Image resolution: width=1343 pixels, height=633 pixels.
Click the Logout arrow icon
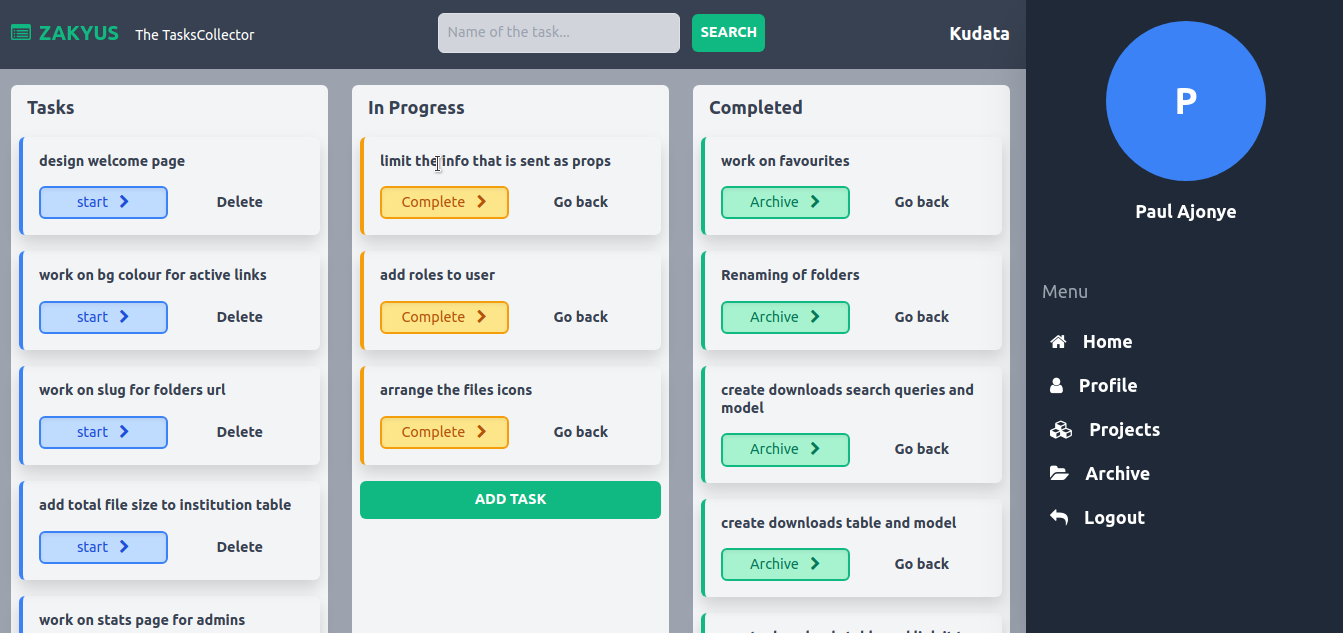click(x=1058, y=518)
